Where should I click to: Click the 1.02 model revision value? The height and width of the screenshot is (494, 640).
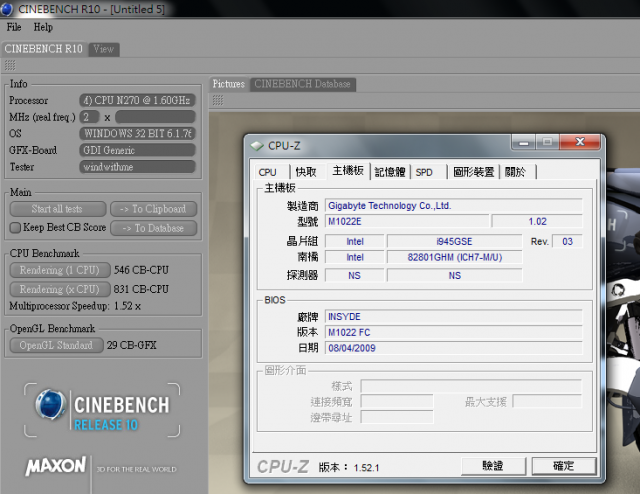click(537, 222)
